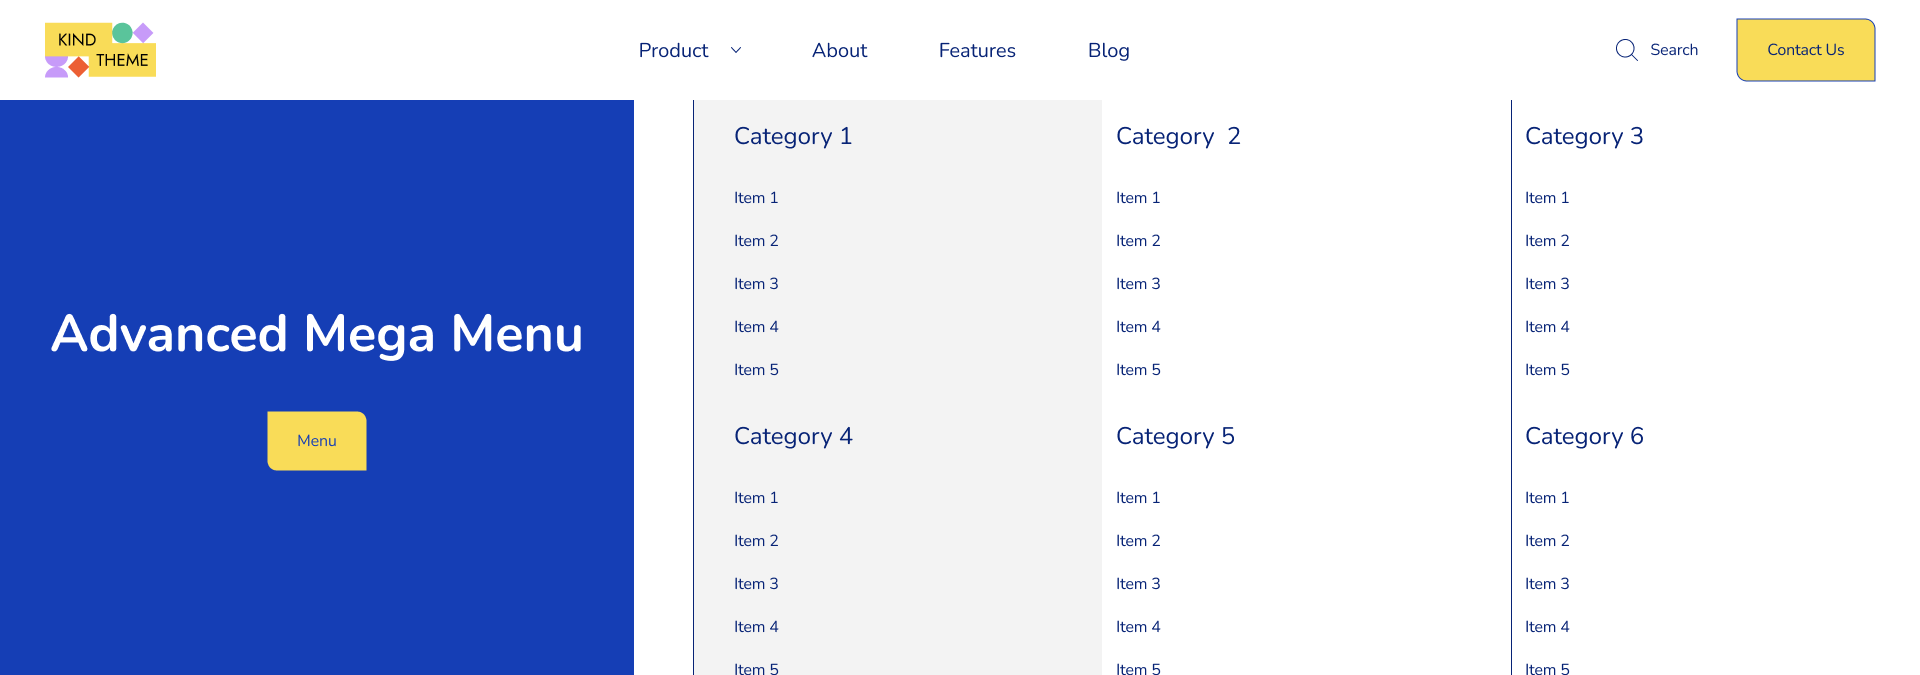Screen dimensions: 1920x675
Task: Select the Category 5 heading
Action: tap(1175, 437)
